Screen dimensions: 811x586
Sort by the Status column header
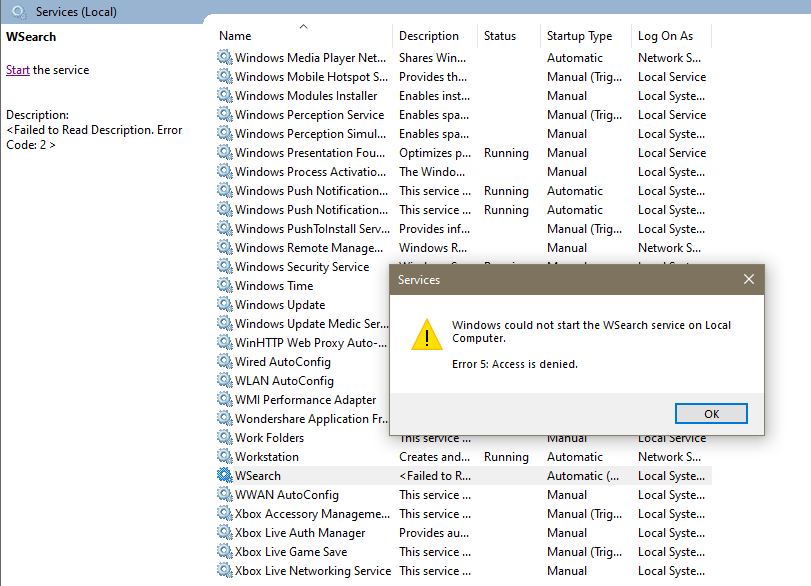pyautogui.click(x=500, y=36)
